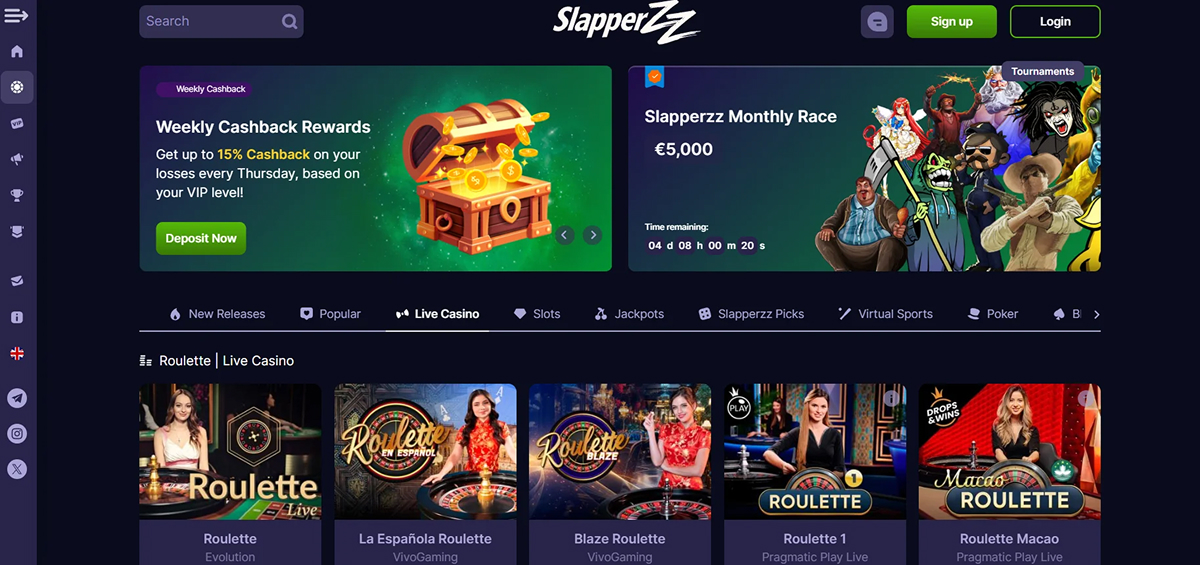Open the X social icon in sidebar
This screenshot has height=565, width=1200.
17,468
